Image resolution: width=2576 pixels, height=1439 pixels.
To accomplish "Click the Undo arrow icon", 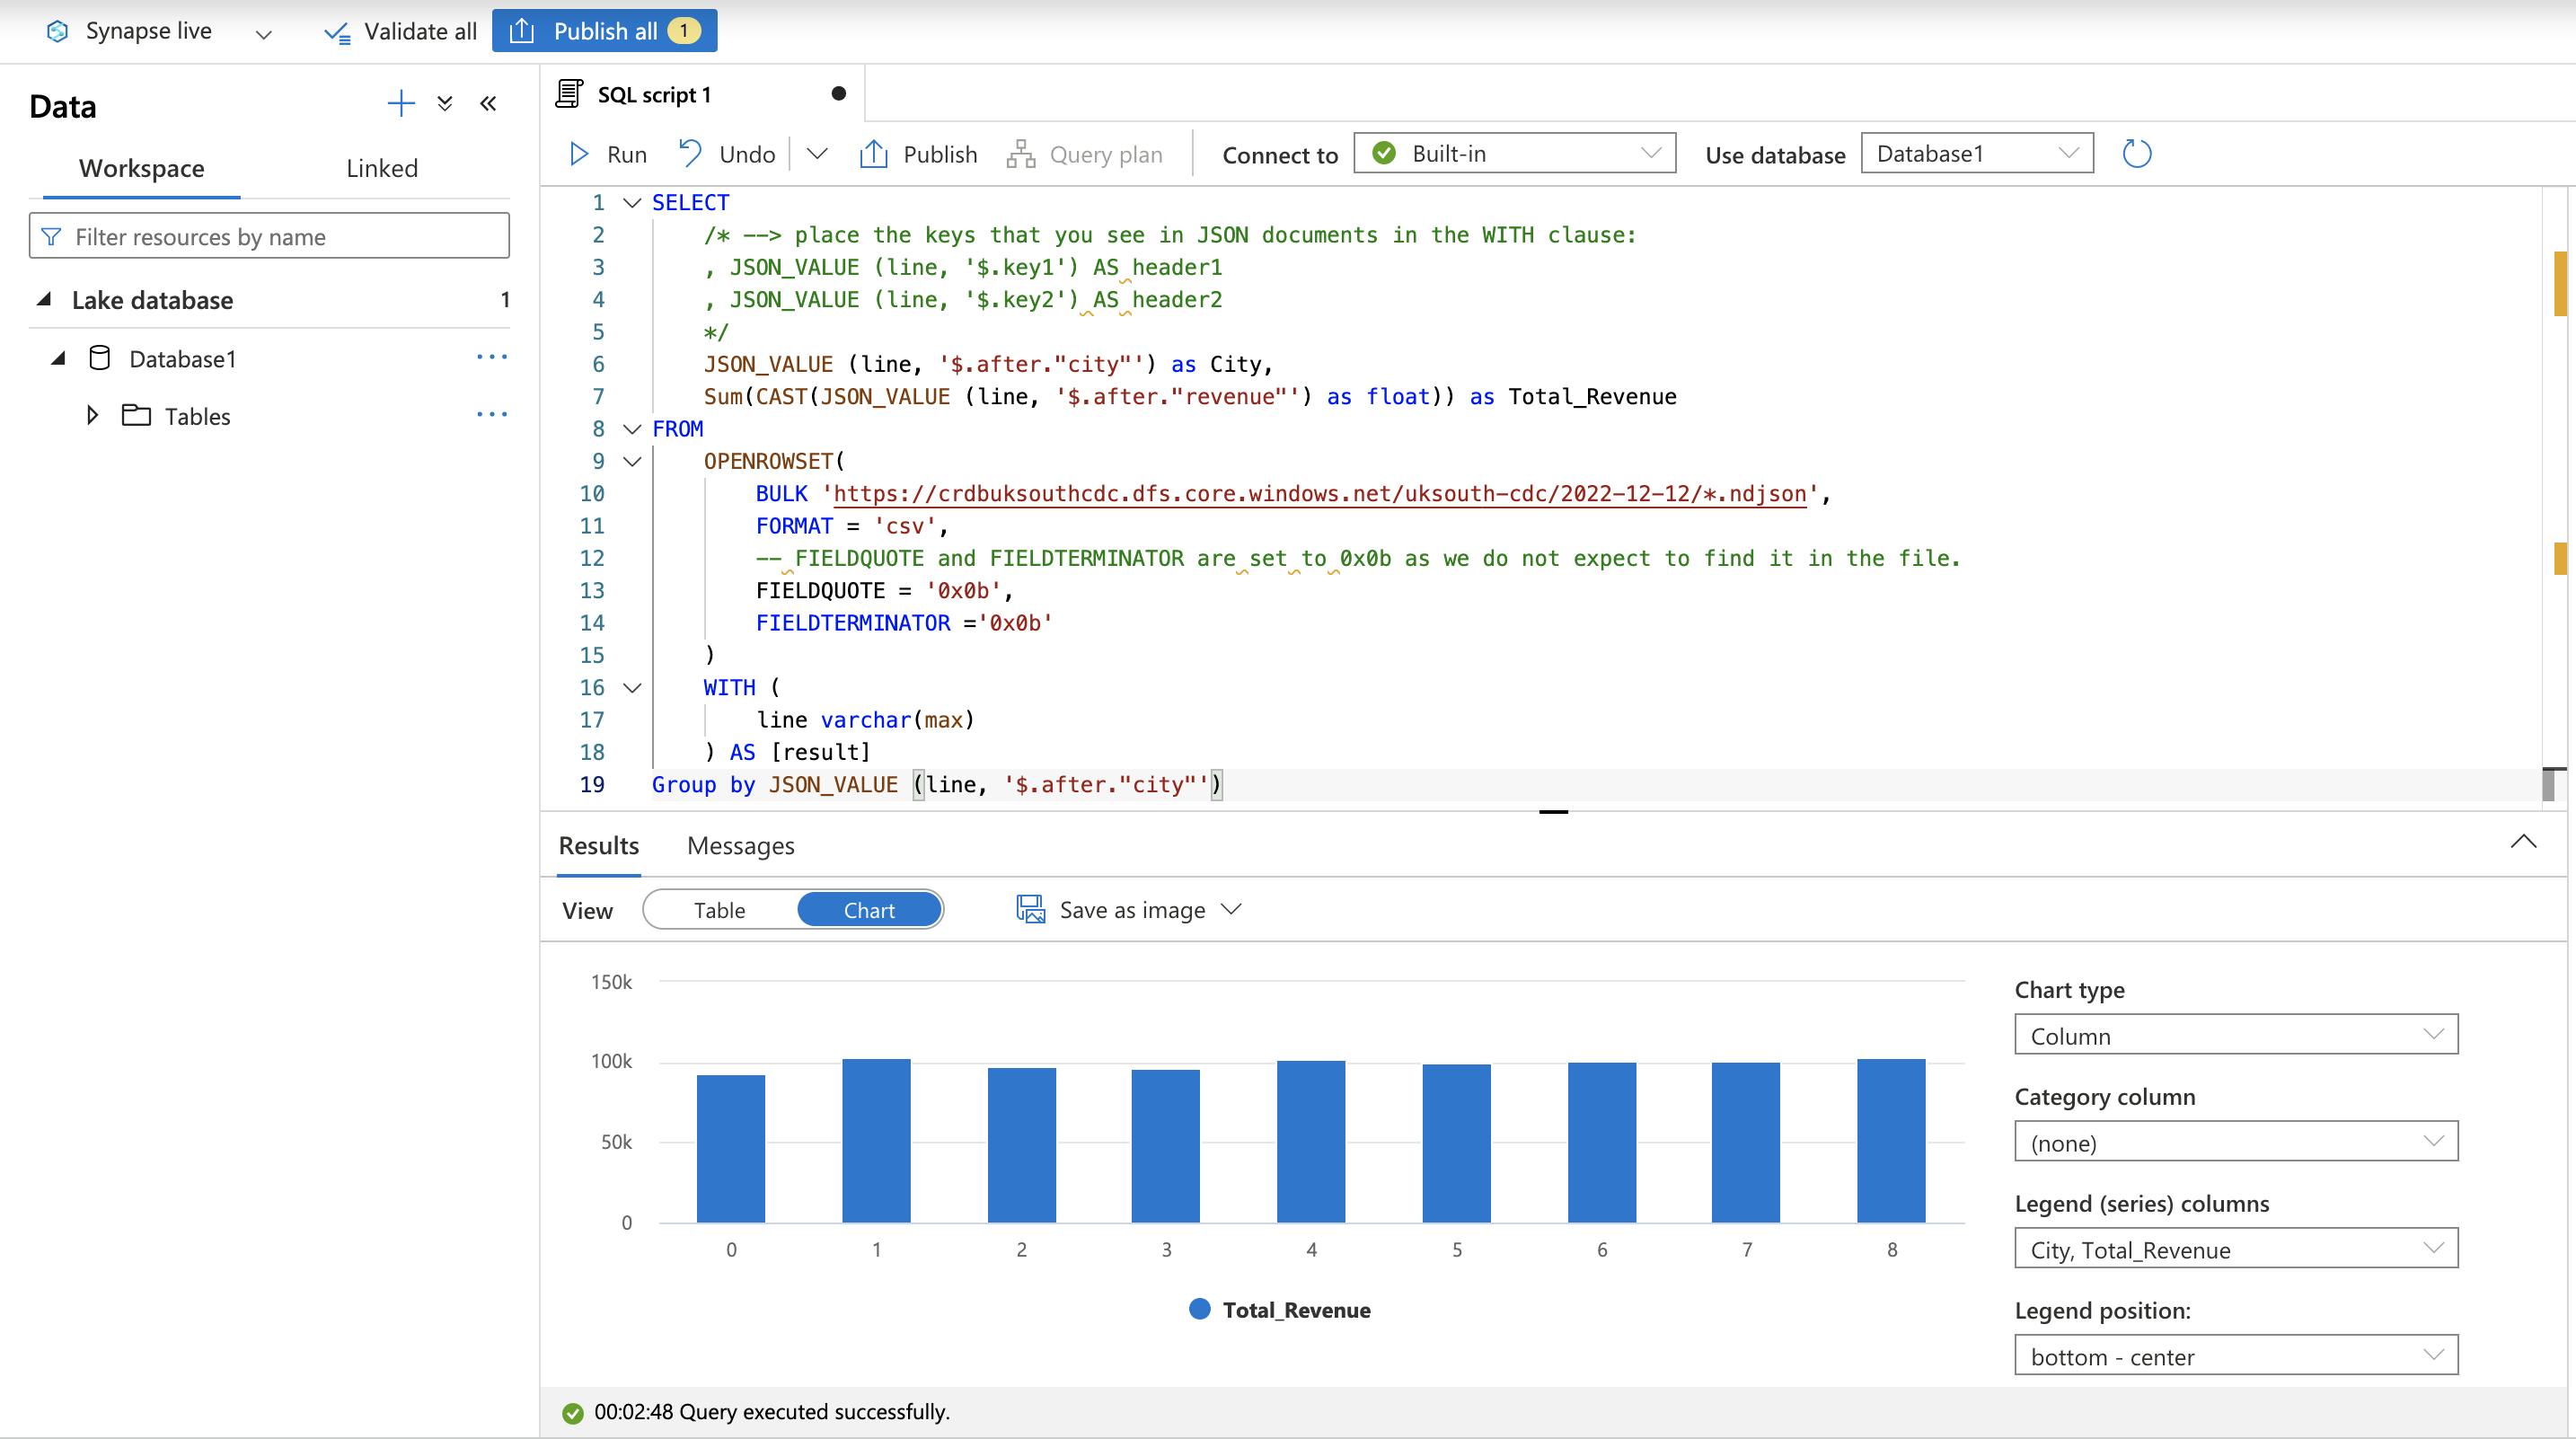I will click(690, 153).
